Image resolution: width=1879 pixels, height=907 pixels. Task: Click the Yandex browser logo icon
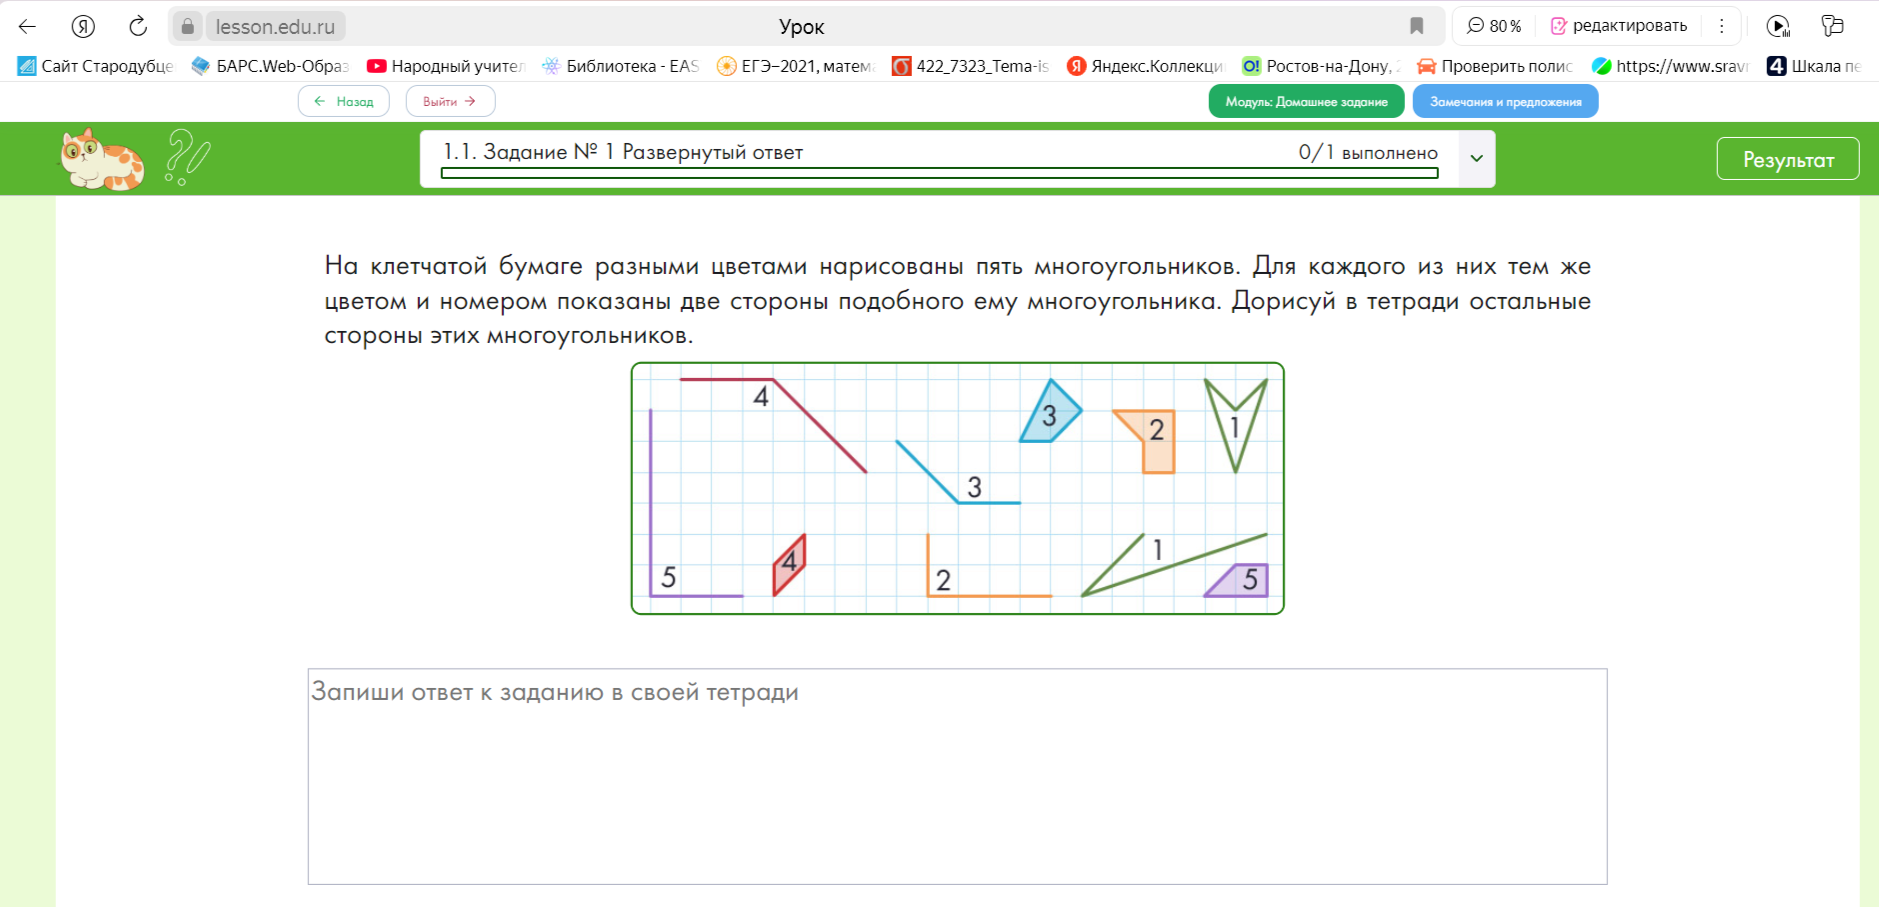coord(83,27)
